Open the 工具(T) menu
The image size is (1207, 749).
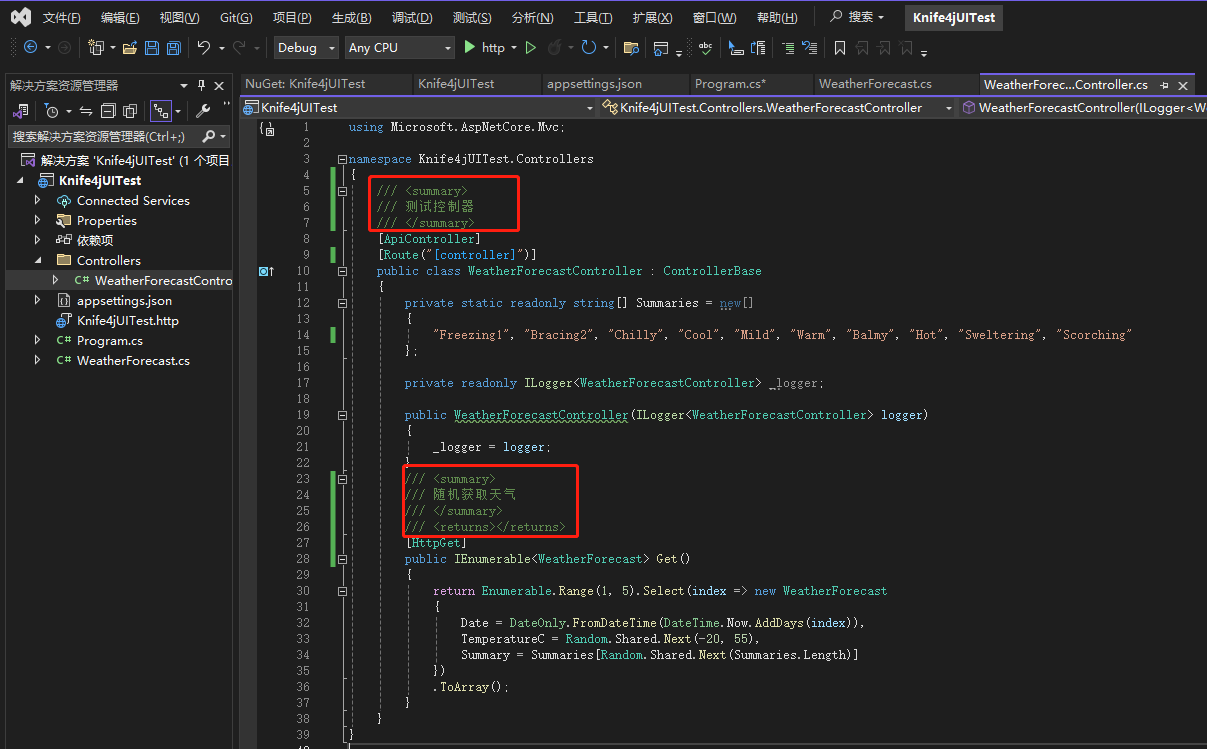coord(593,18)
